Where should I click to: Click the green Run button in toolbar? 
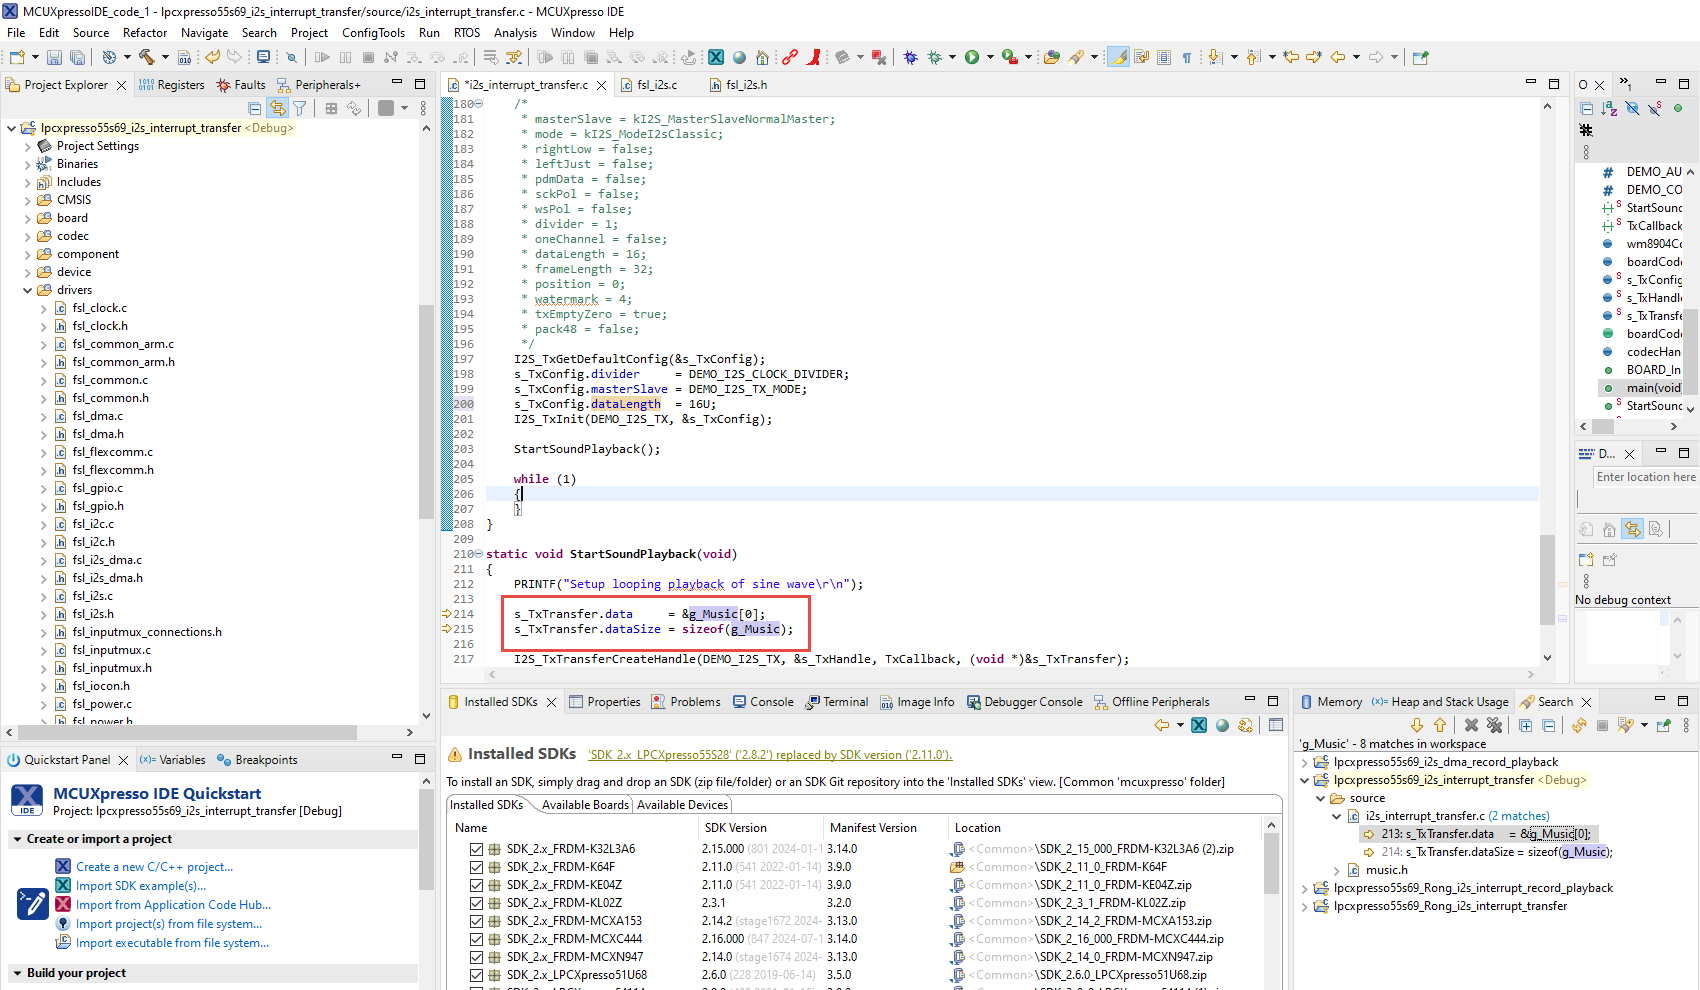(x=971, y=58)
